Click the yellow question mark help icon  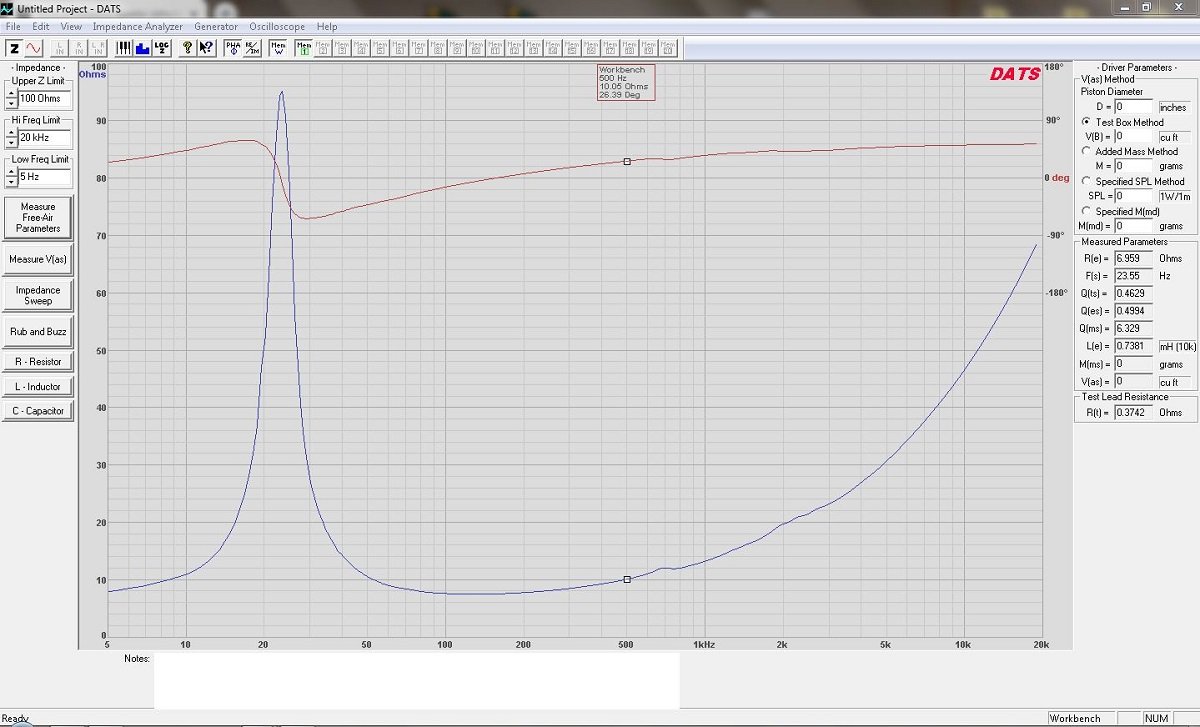coord(187,47)
